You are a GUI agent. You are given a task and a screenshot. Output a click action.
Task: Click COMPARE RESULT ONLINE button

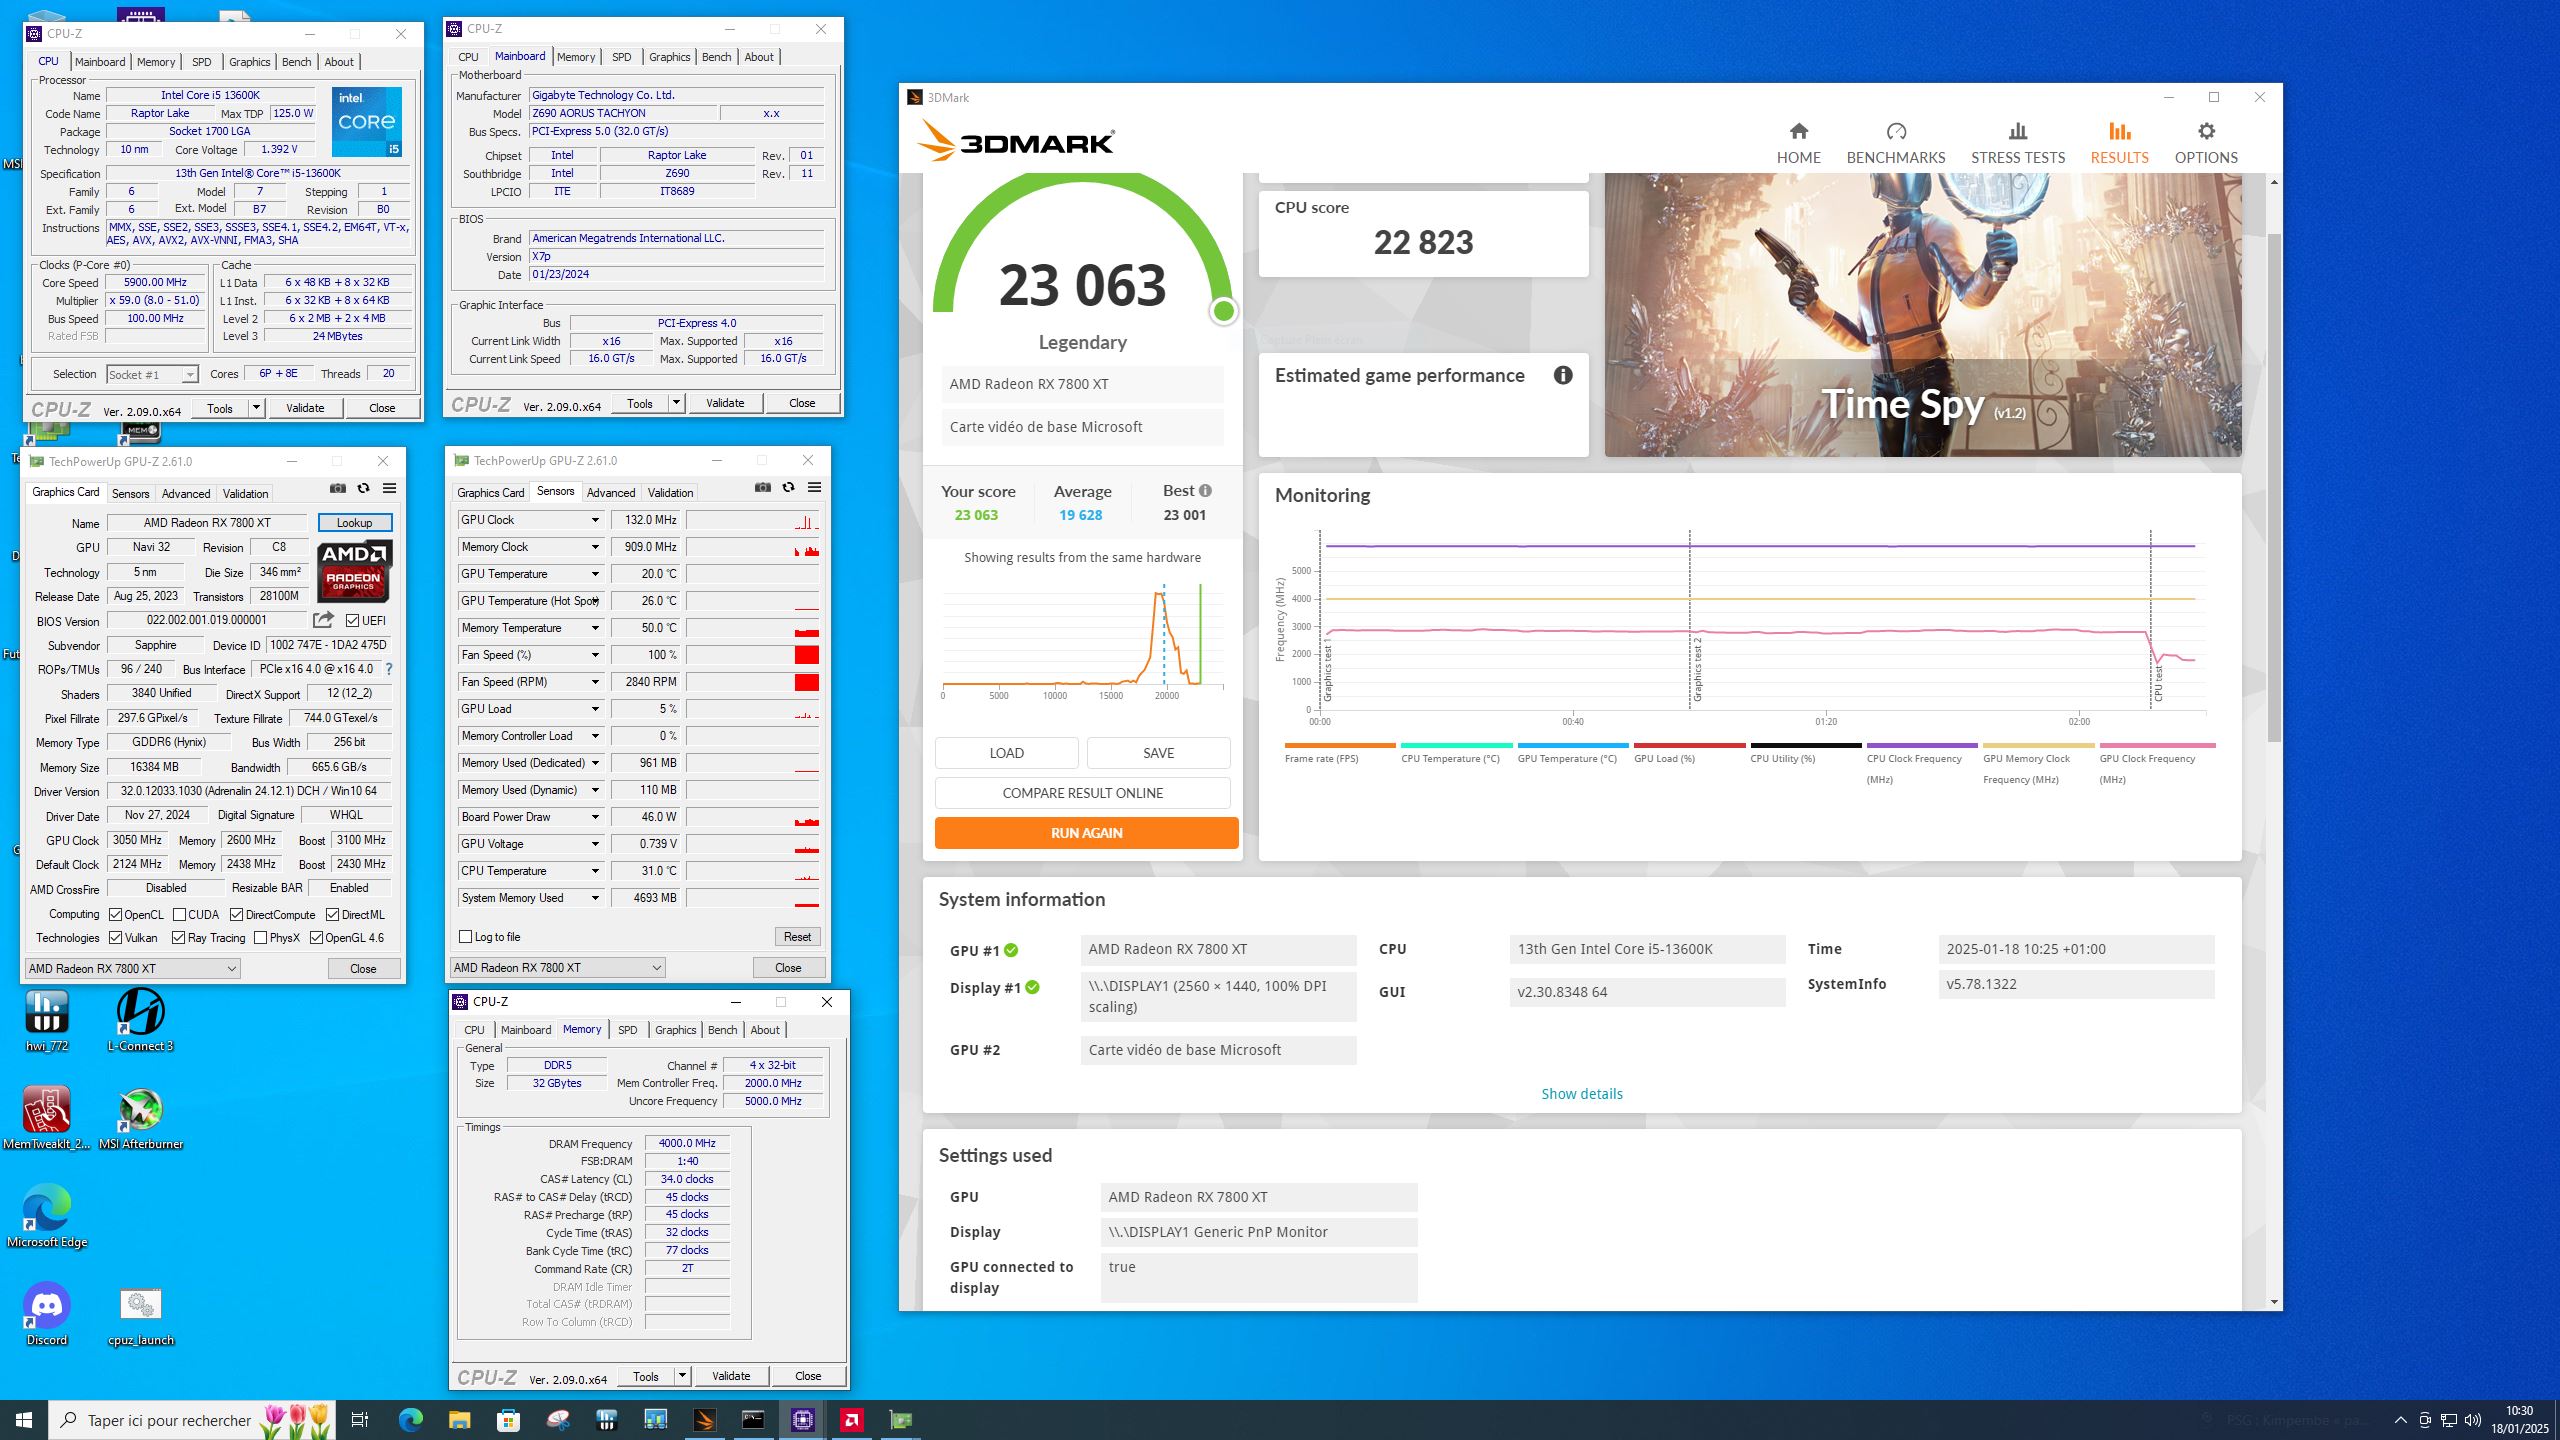coord(1082,793)
